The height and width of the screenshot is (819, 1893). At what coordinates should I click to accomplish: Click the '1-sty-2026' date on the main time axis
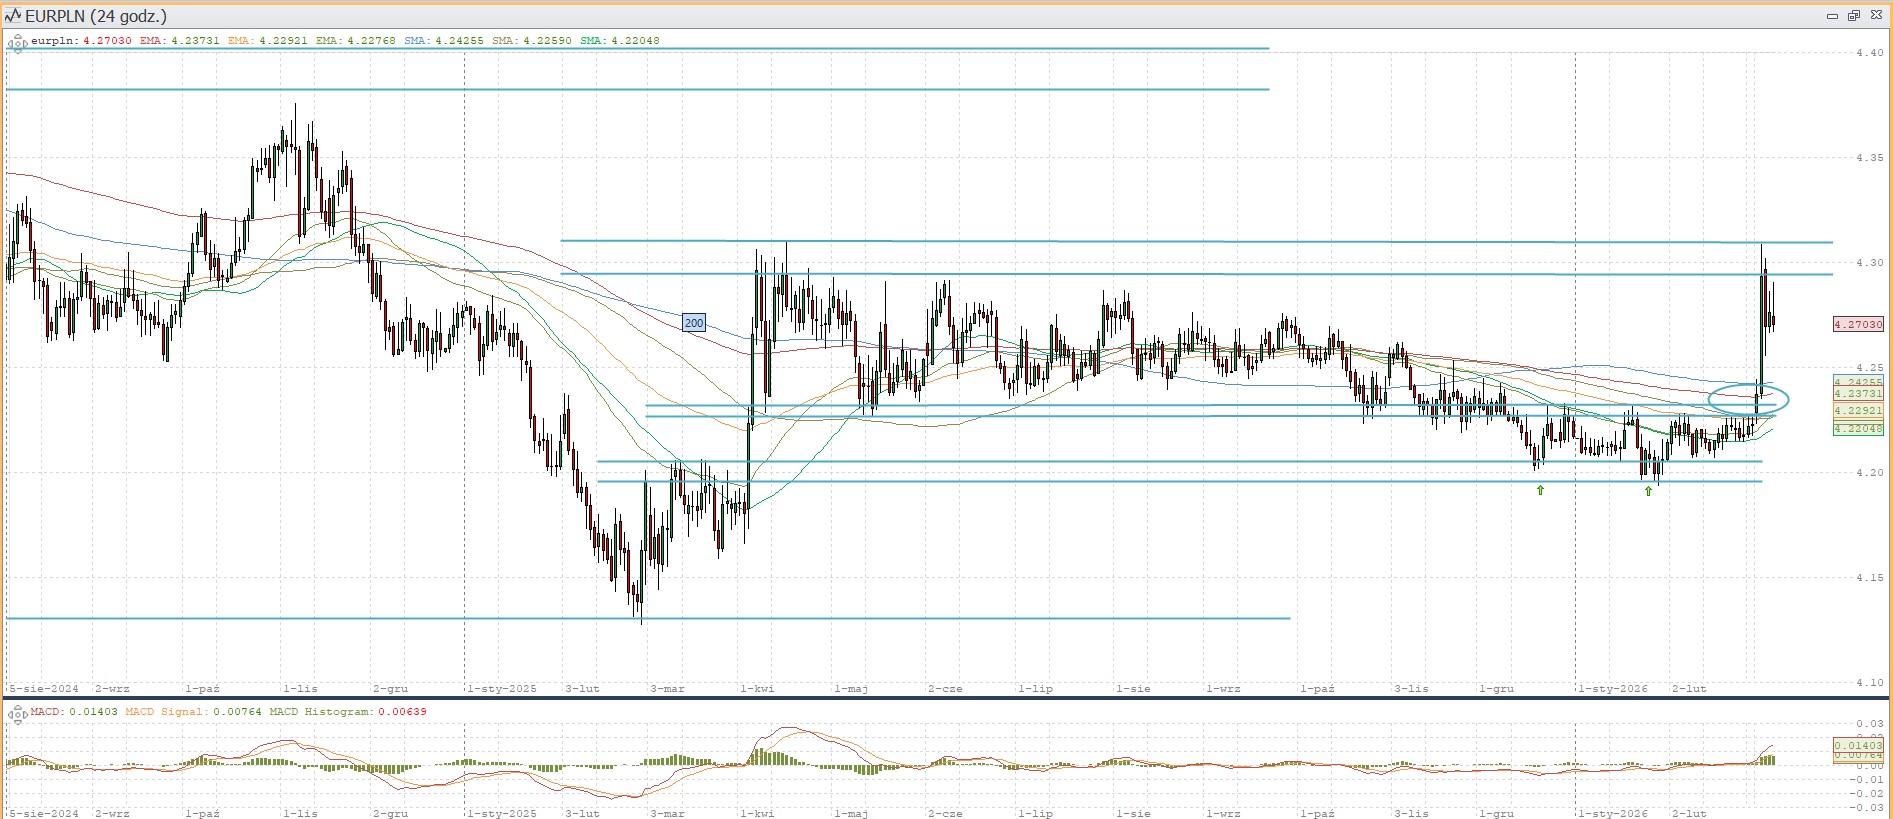pyautogui.click(x=1612, y=689)
